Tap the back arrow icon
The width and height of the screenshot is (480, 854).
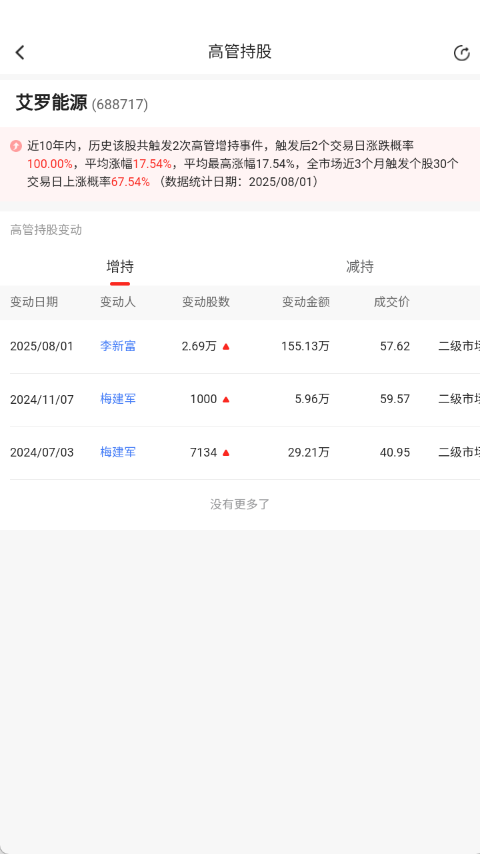20,52
